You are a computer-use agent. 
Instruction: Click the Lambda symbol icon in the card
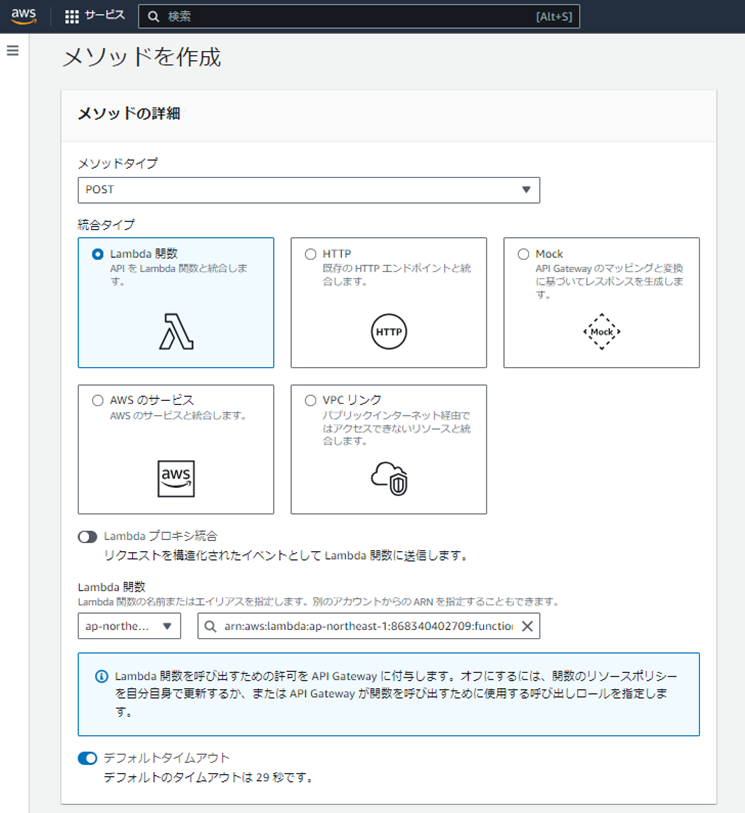point(176,331)
